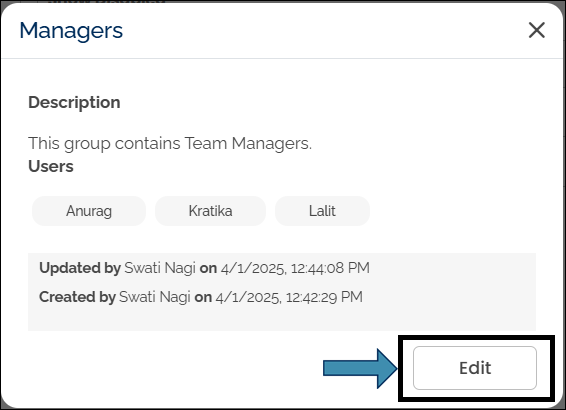
Task: Click Swati Nagi in the Updated line
Action: (160, 268)
